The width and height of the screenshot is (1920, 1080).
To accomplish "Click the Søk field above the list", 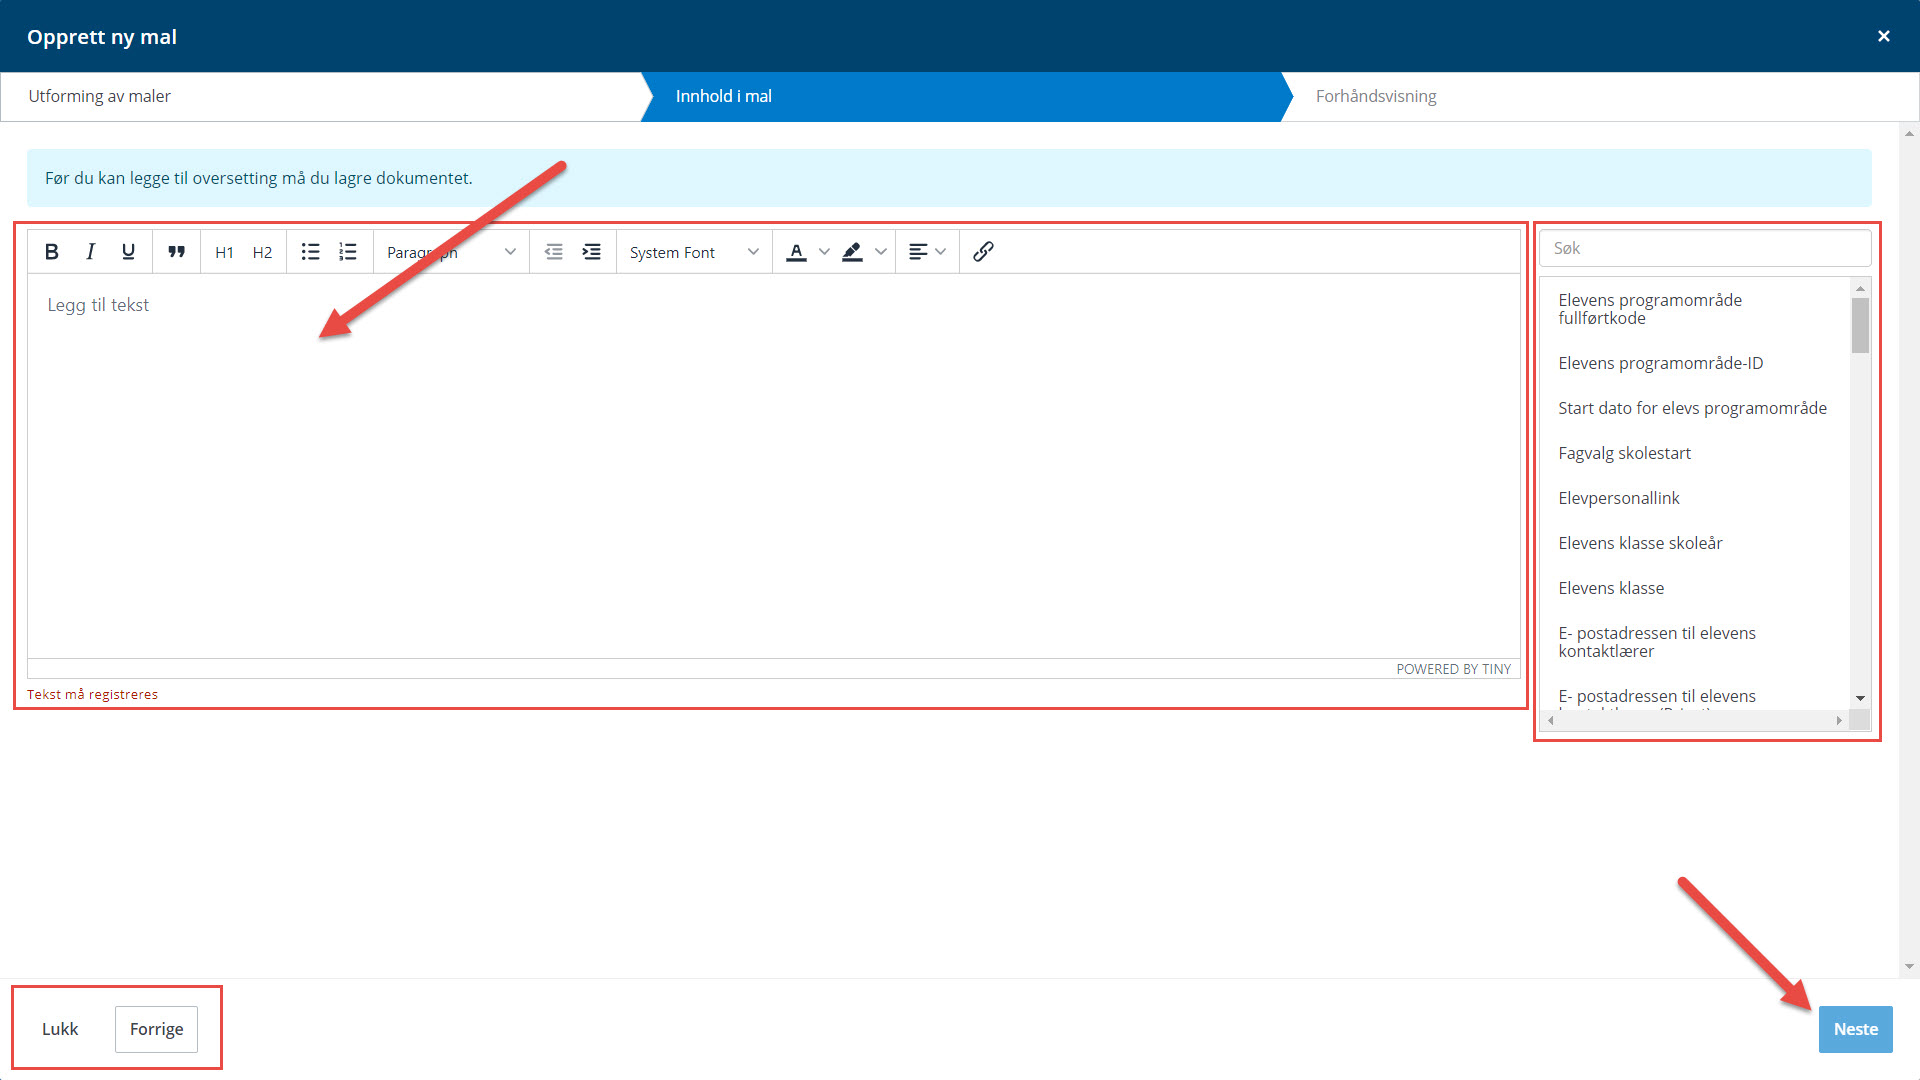I will pos(1704,248).
